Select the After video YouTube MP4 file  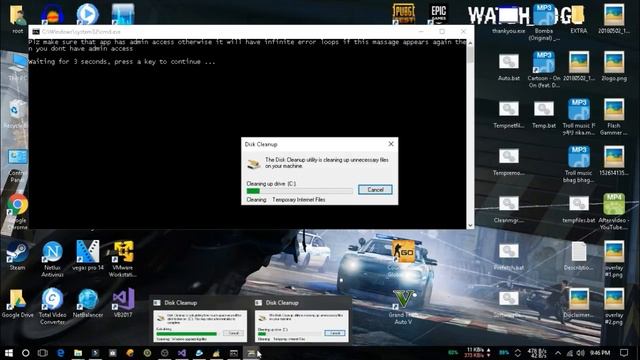(x=613, y=211)
